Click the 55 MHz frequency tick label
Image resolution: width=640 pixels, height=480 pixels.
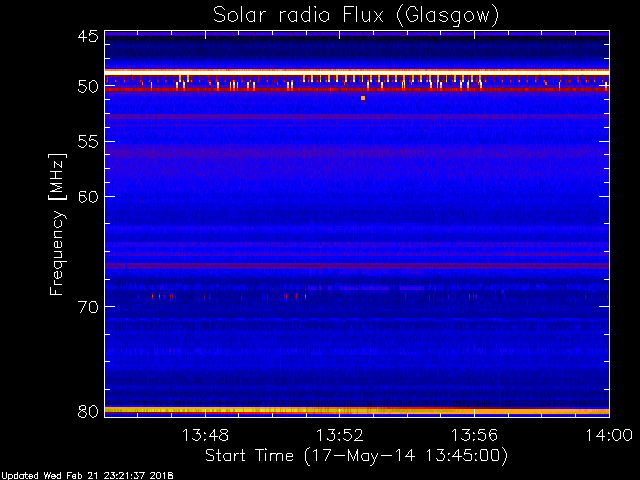(x=88, y=142)
